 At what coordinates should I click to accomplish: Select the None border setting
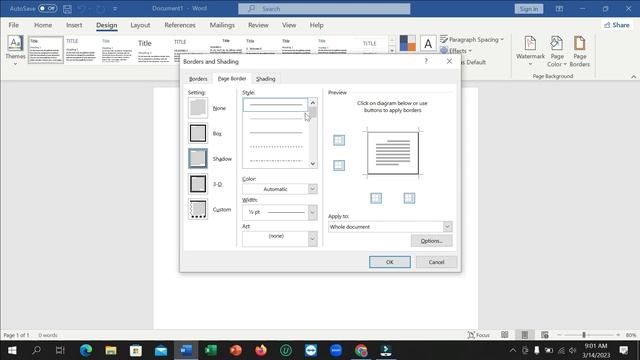click(x=198, y=108)
